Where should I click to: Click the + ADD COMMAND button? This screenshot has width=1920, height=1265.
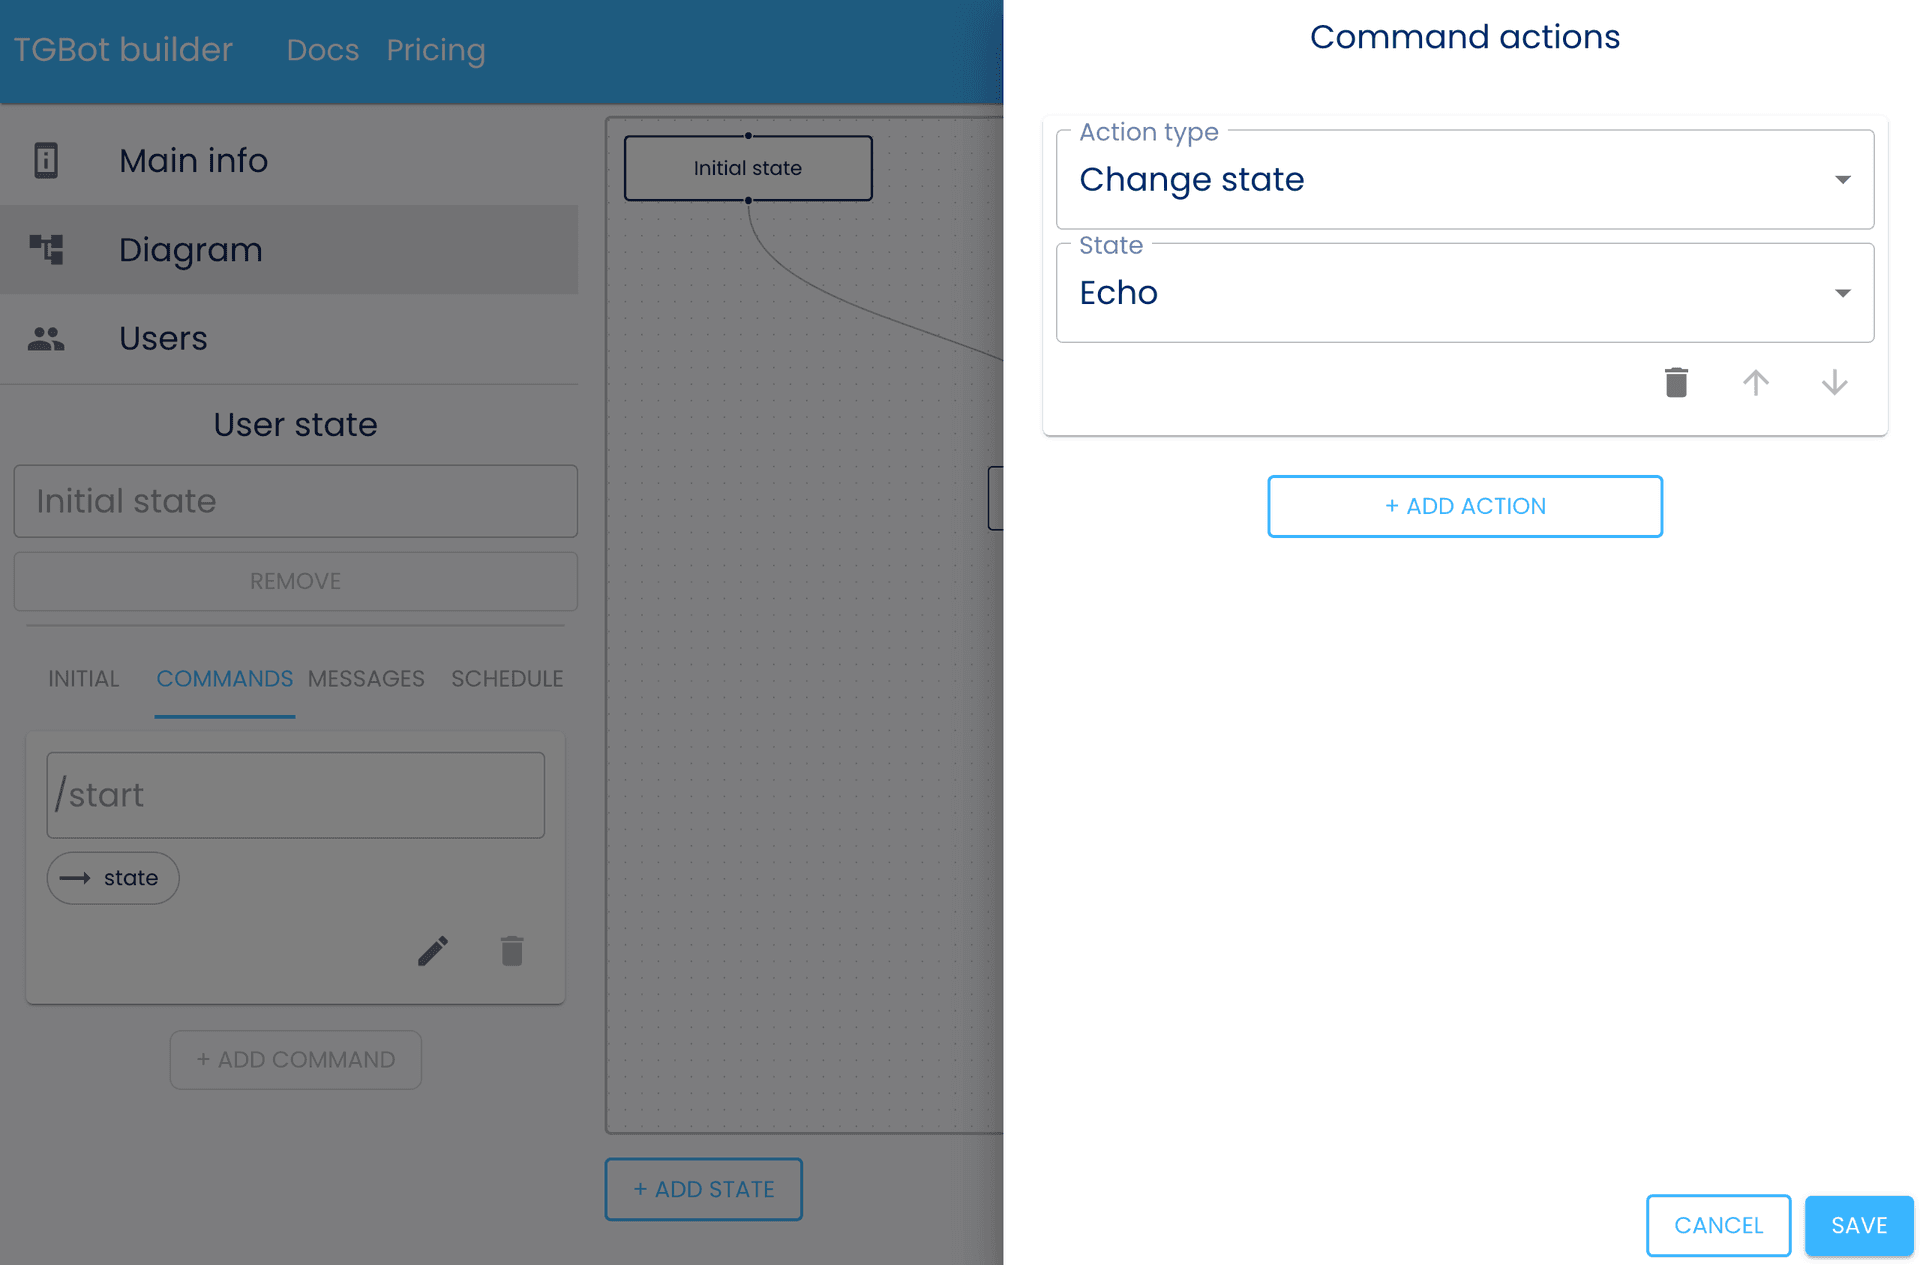tap(295, 1059)
